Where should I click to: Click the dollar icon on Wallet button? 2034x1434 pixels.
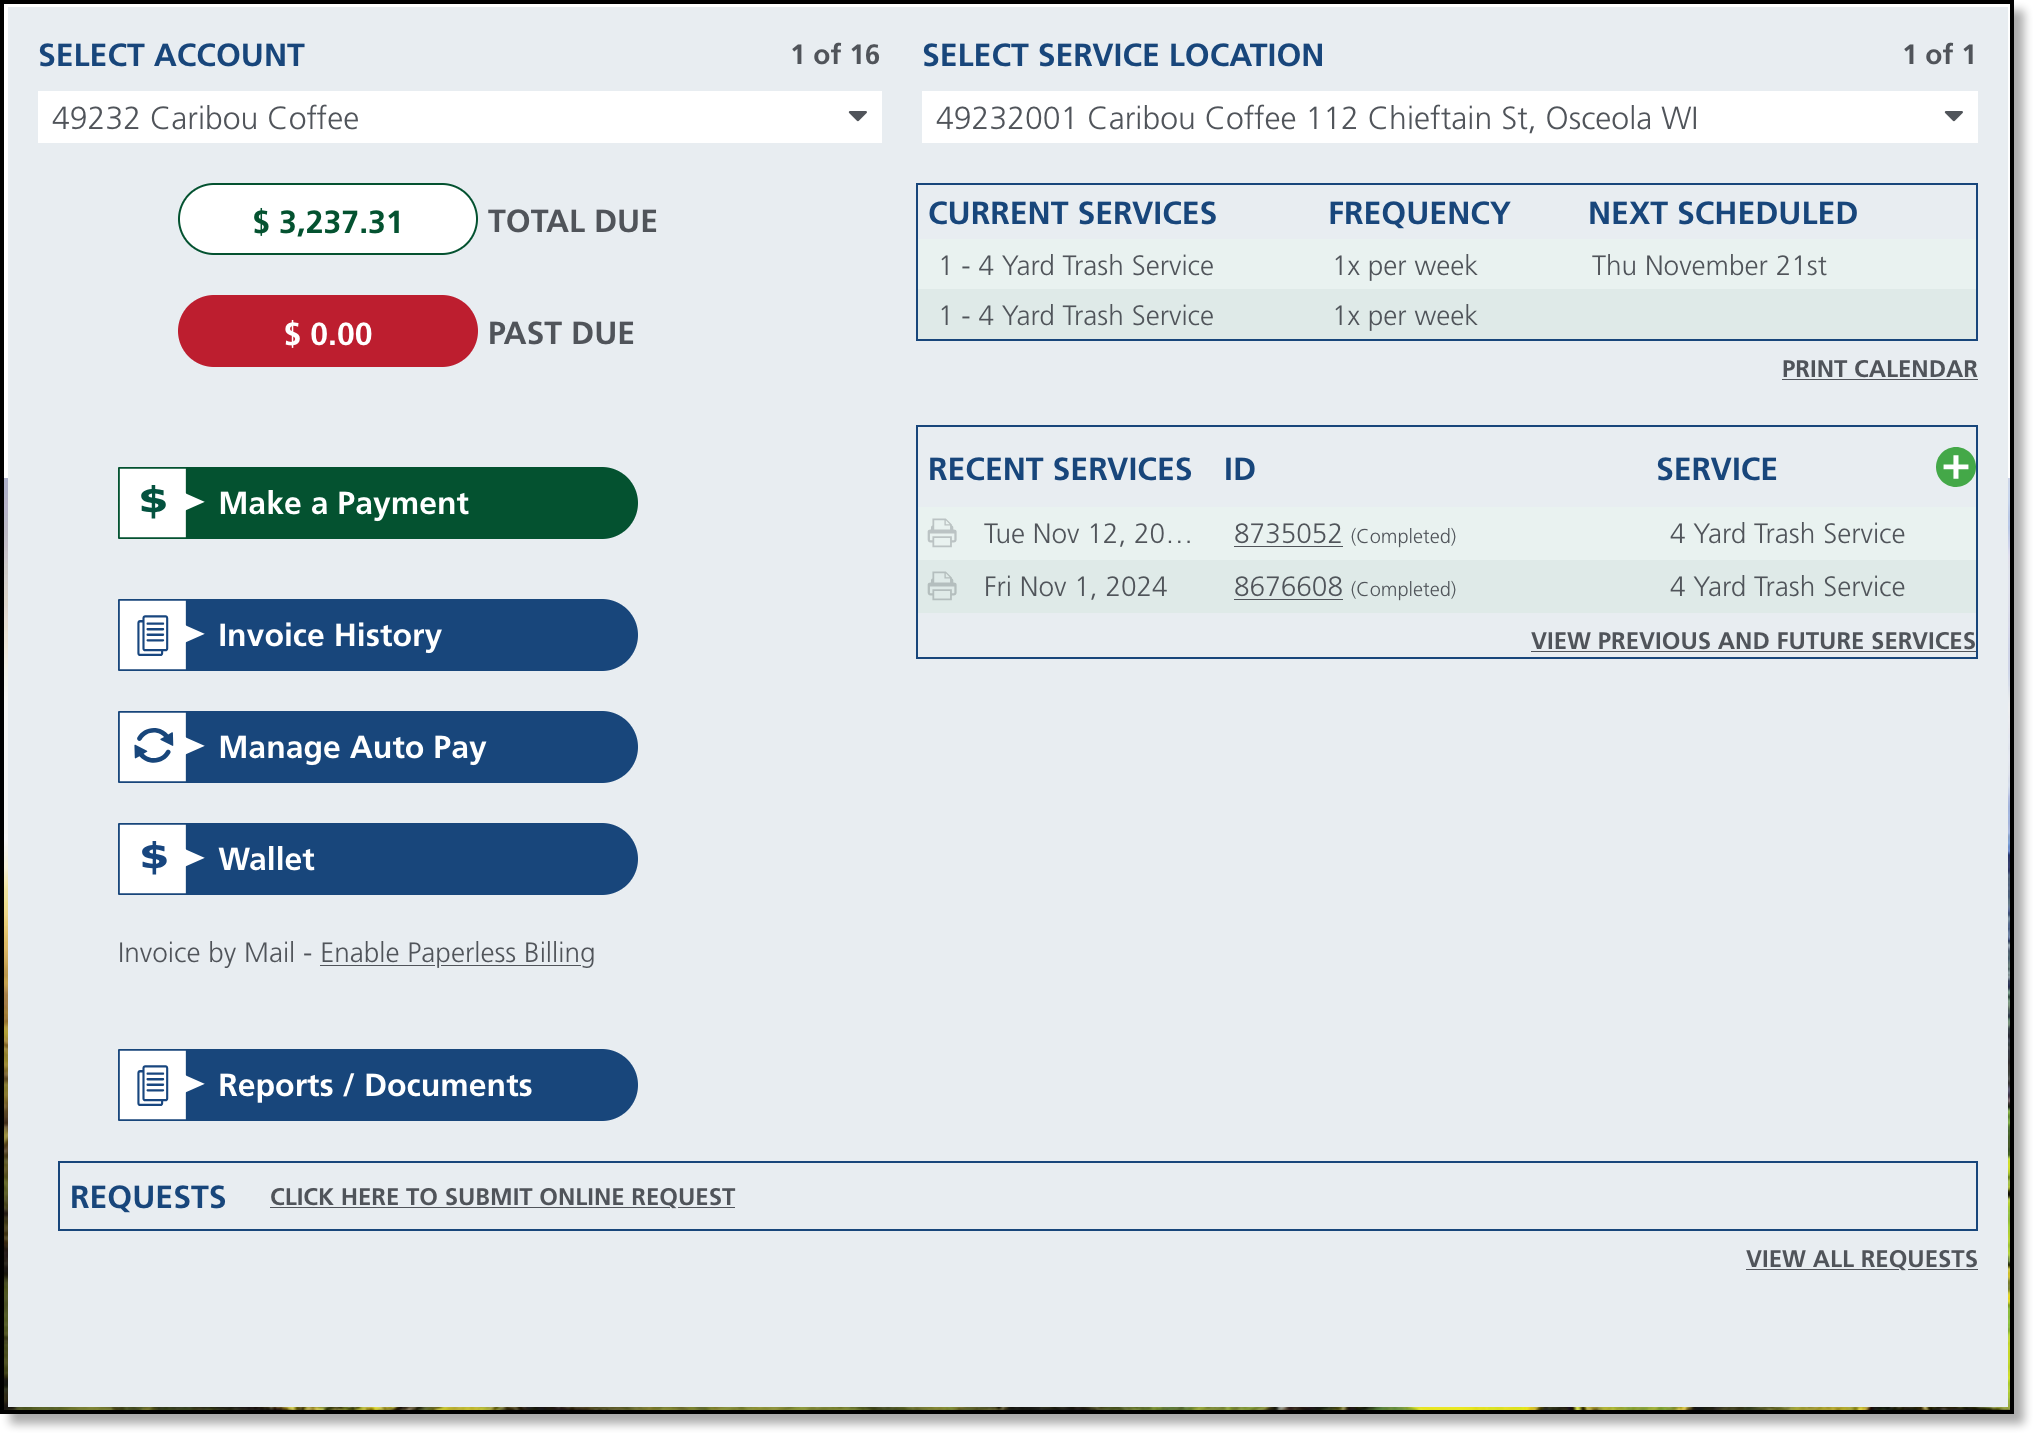pos(153,859)
